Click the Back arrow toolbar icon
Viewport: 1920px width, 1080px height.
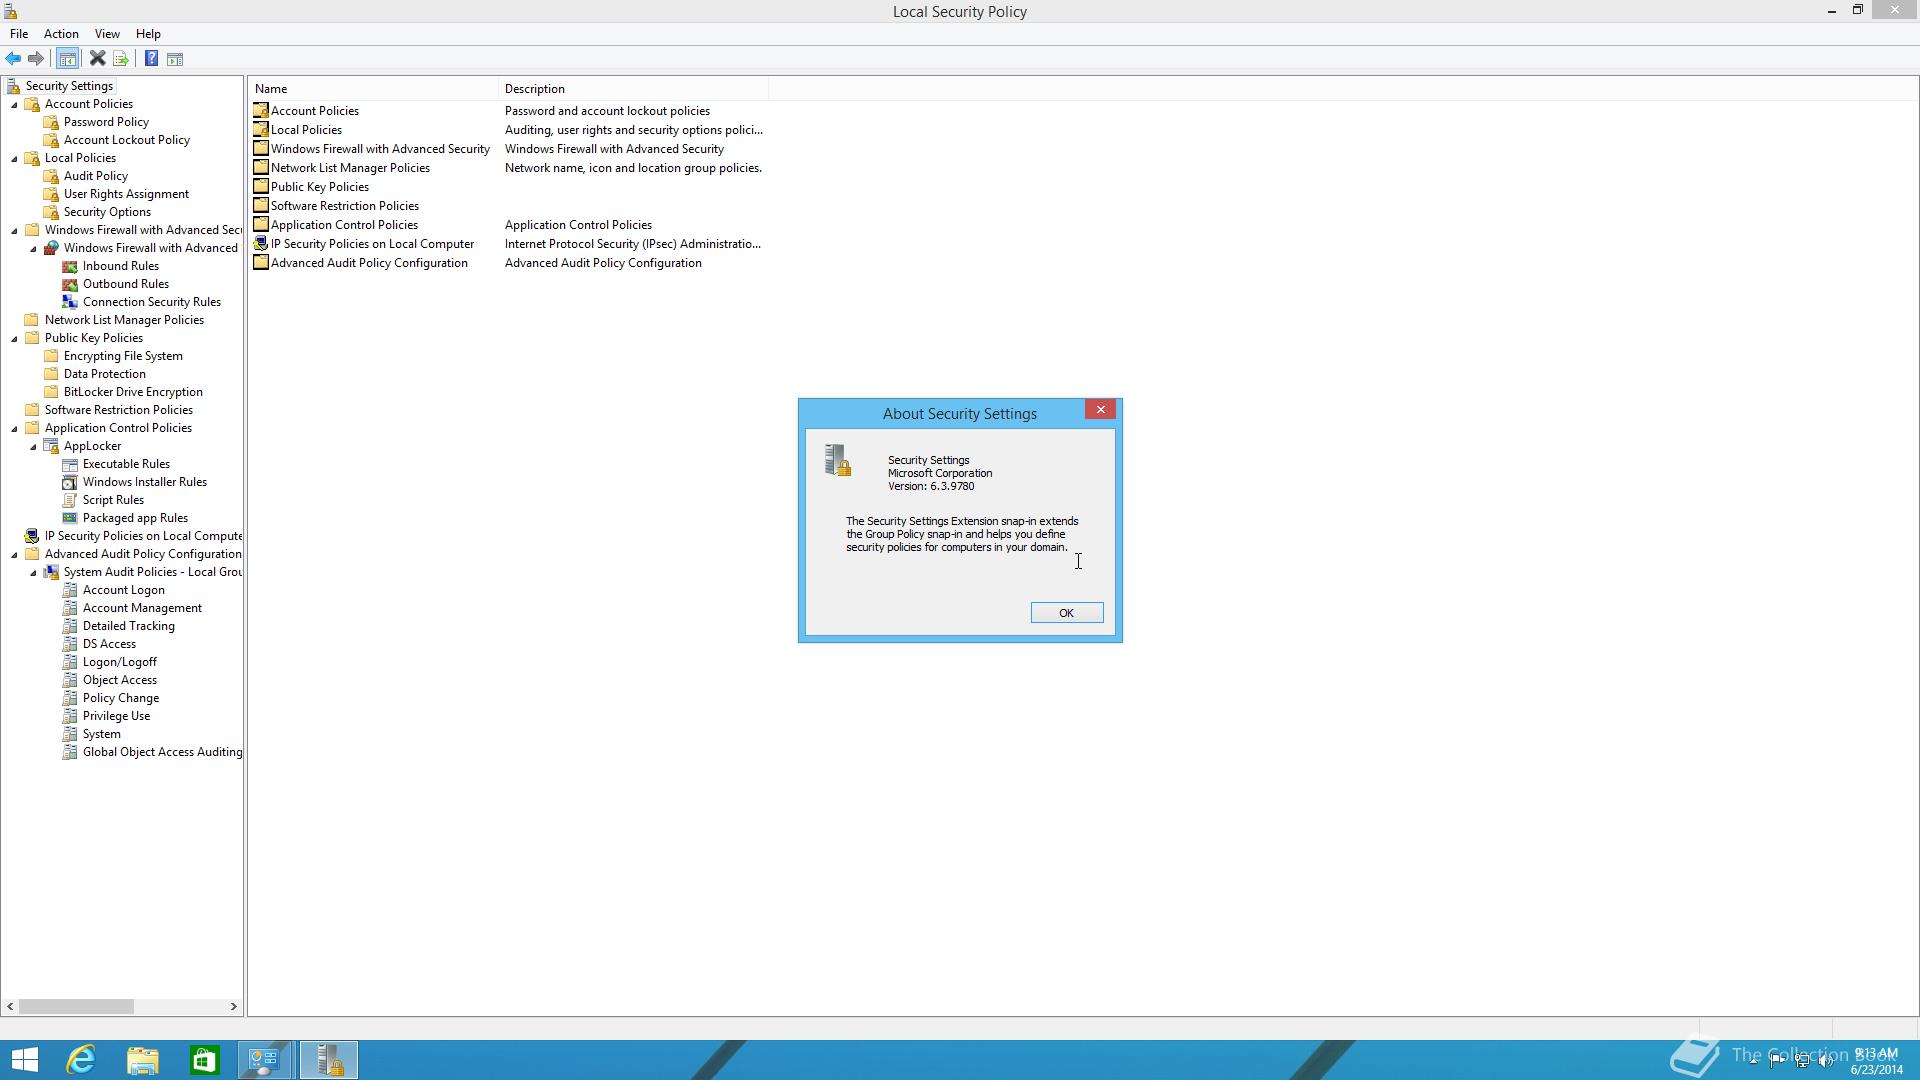pyautogui.click(x=13, y=59)
